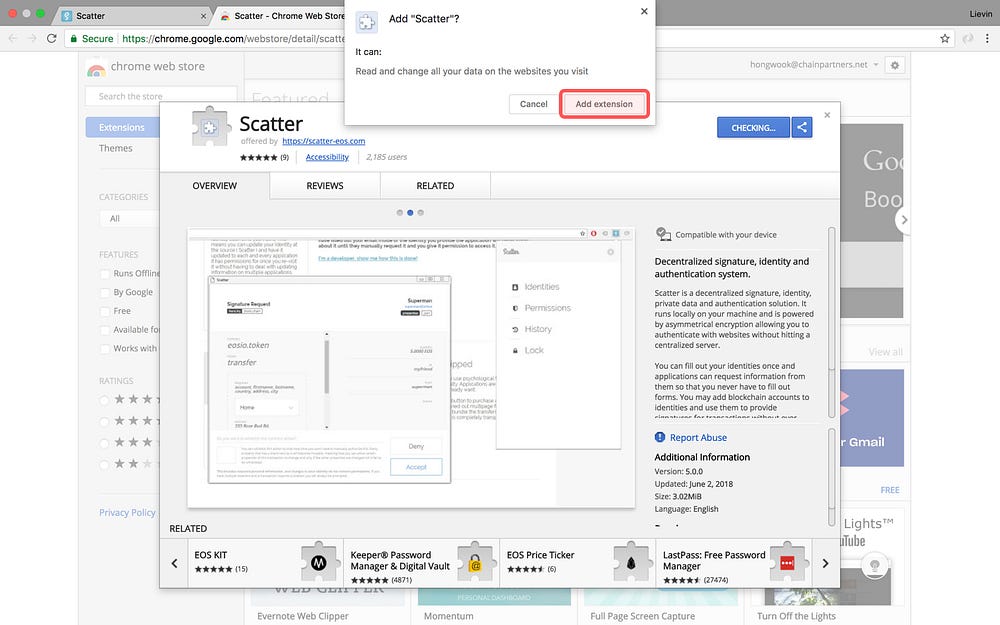This screenshot has width=1000, height=625.
Task: Open the RELATED tab
Action: tap(435, 186)
